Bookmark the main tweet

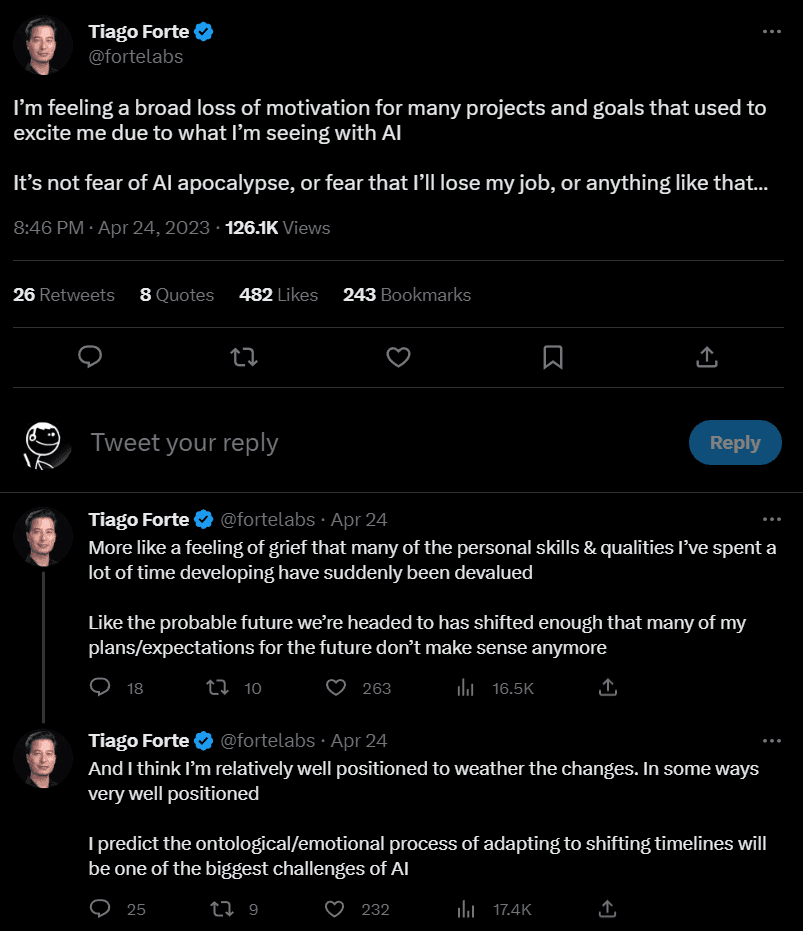tap(553, 357)
